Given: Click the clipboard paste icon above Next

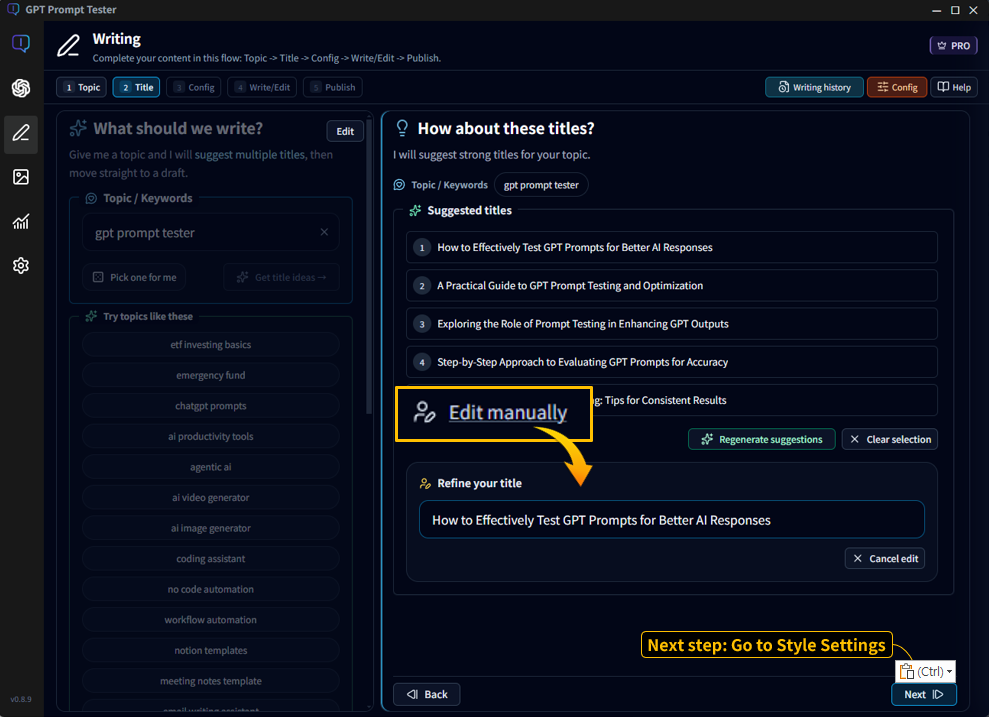Looking at the screenshot, I should pyautogui.click(x=907, y=670).
